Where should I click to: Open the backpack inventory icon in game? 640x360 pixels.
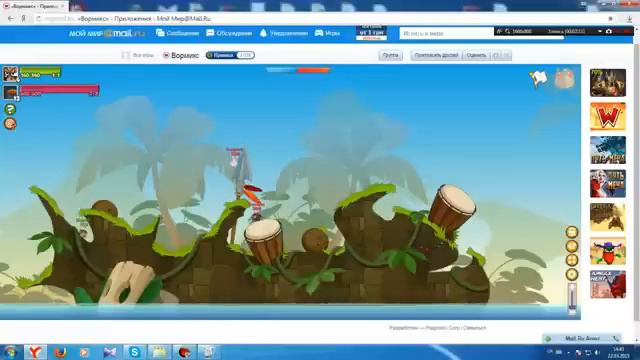(x=564, y=79)
